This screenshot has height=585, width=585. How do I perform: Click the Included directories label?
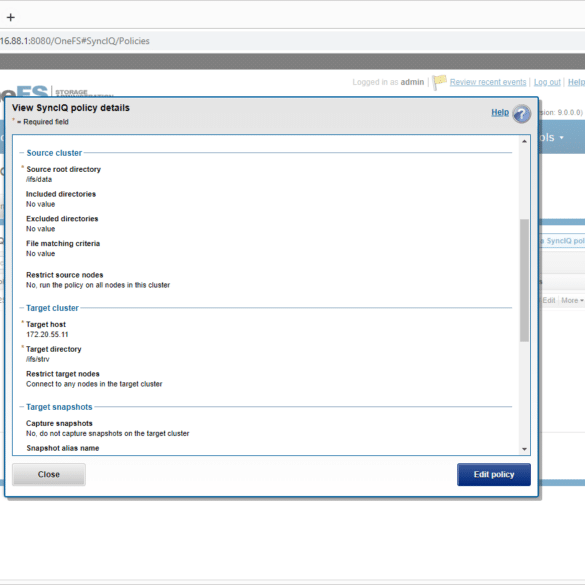[61, 194]
